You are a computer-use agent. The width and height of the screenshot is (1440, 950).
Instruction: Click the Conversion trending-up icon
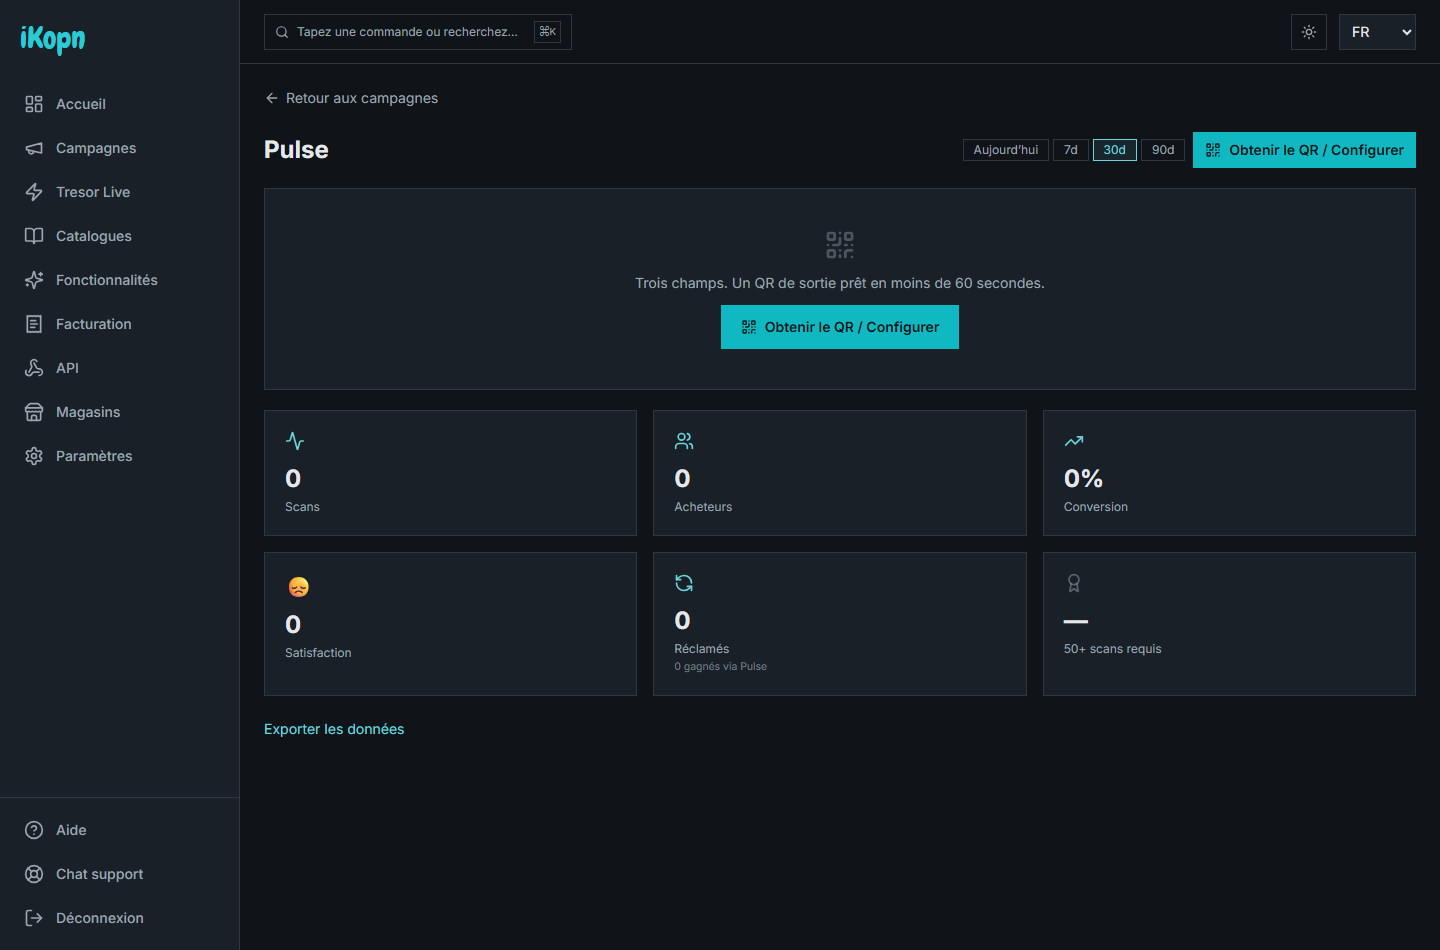[1074, 441]
